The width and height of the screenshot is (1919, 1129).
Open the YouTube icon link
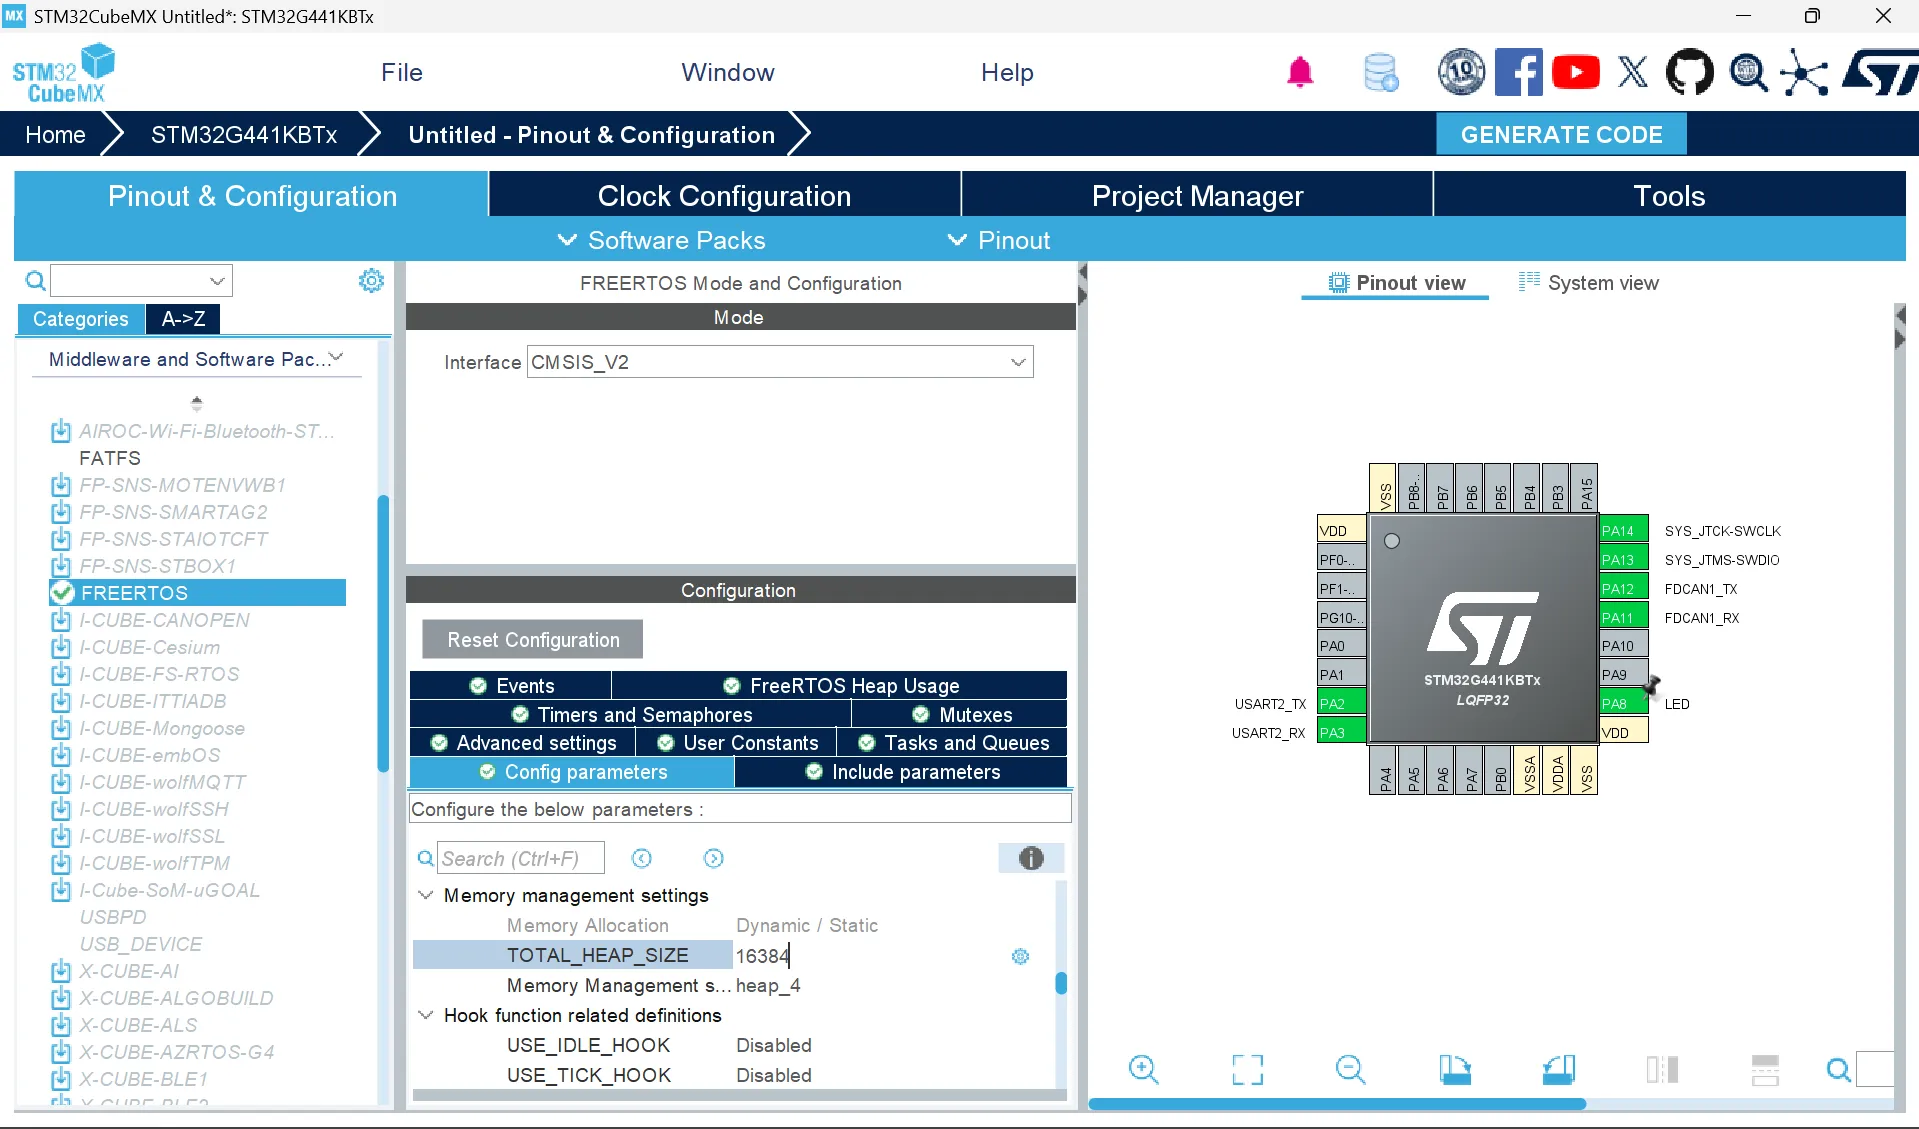pyautogui.click(x=1575, y=73)
